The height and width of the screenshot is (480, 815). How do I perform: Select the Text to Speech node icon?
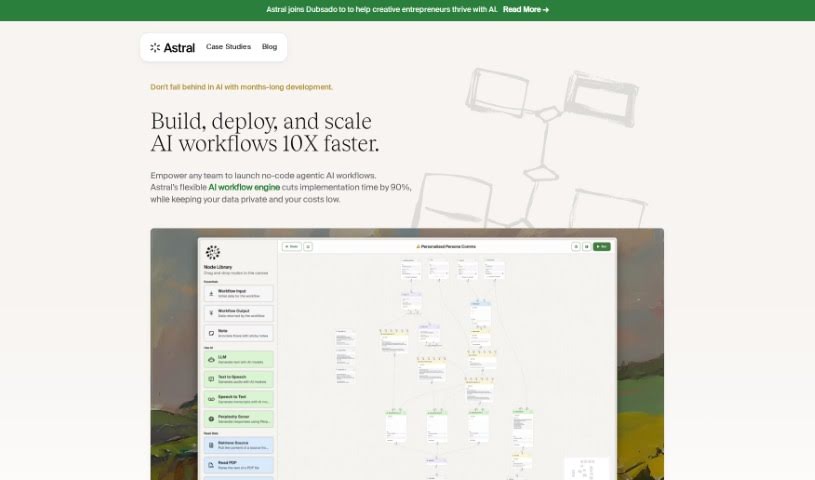[x=211, y=379]
